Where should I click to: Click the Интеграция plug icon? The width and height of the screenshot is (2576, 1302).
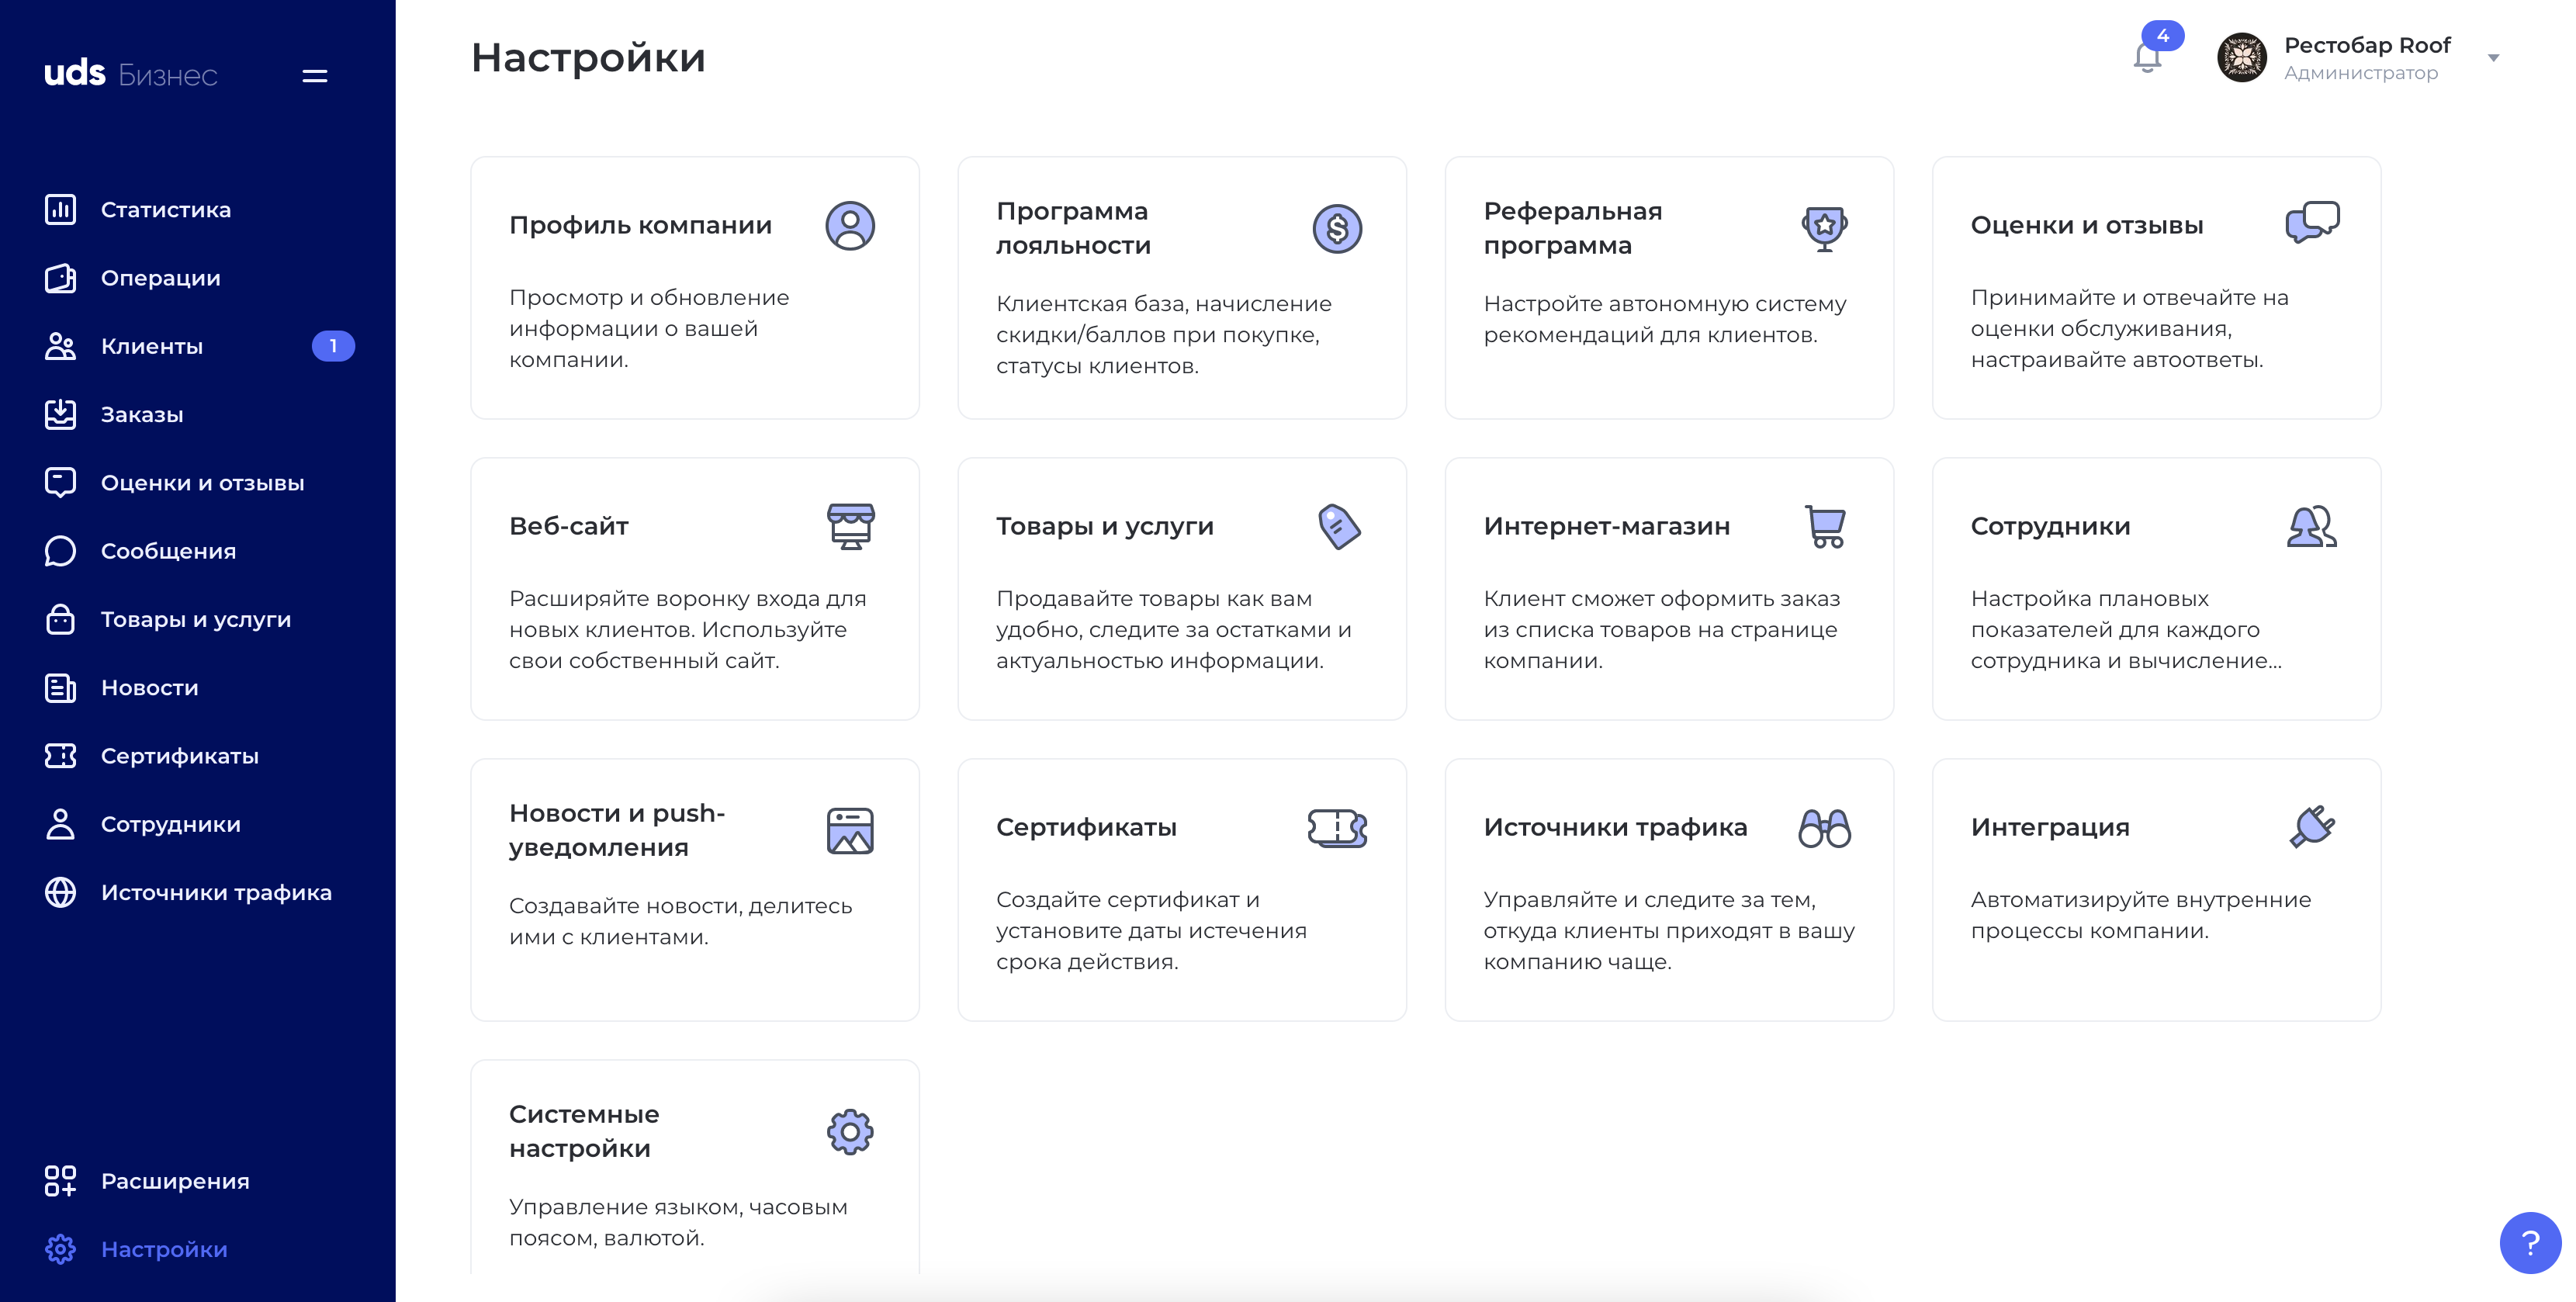[x=2311, y=828]
